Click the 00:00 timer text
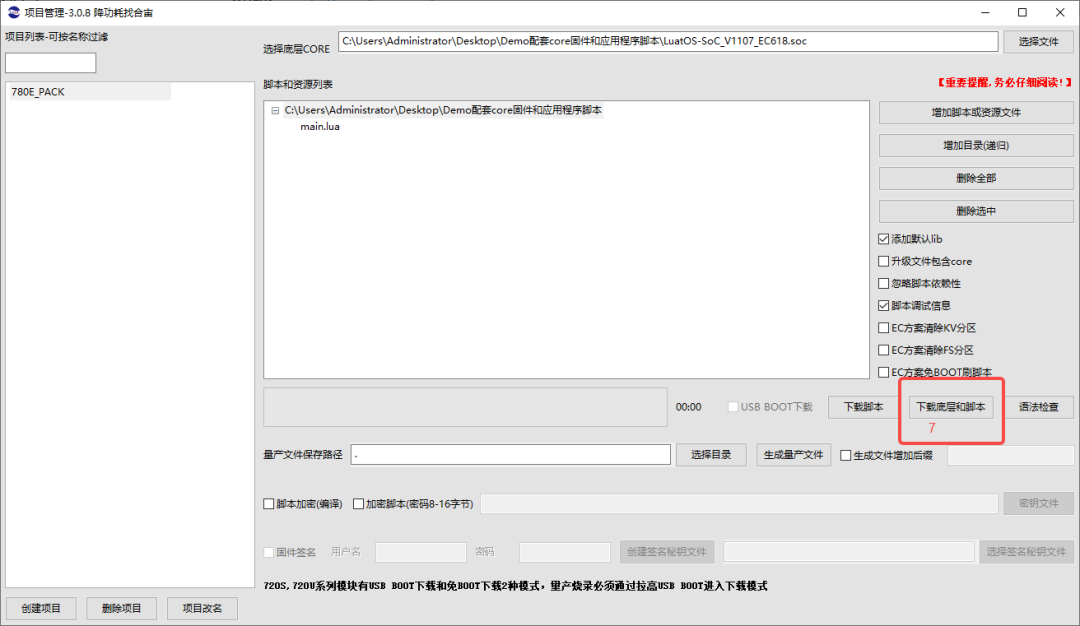The image size is (1080, 626). click(688, 407)
